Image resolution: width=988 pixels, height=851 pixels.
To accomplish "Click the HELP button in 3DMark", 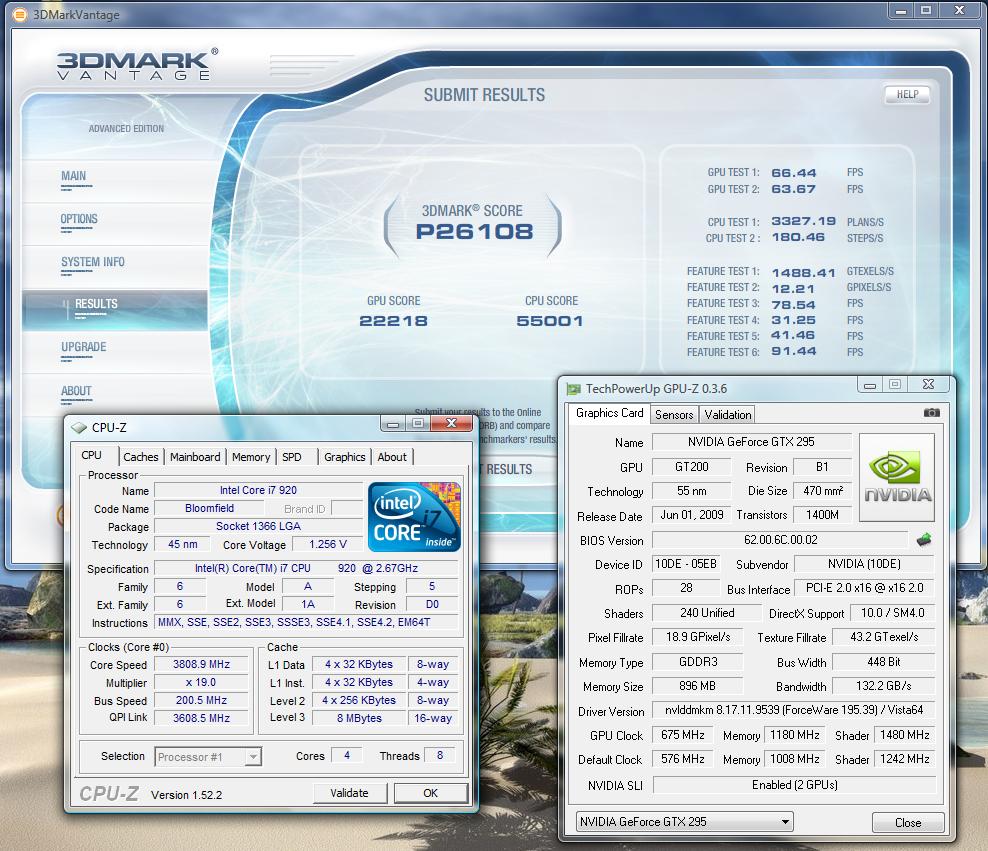I will (907, 94).
